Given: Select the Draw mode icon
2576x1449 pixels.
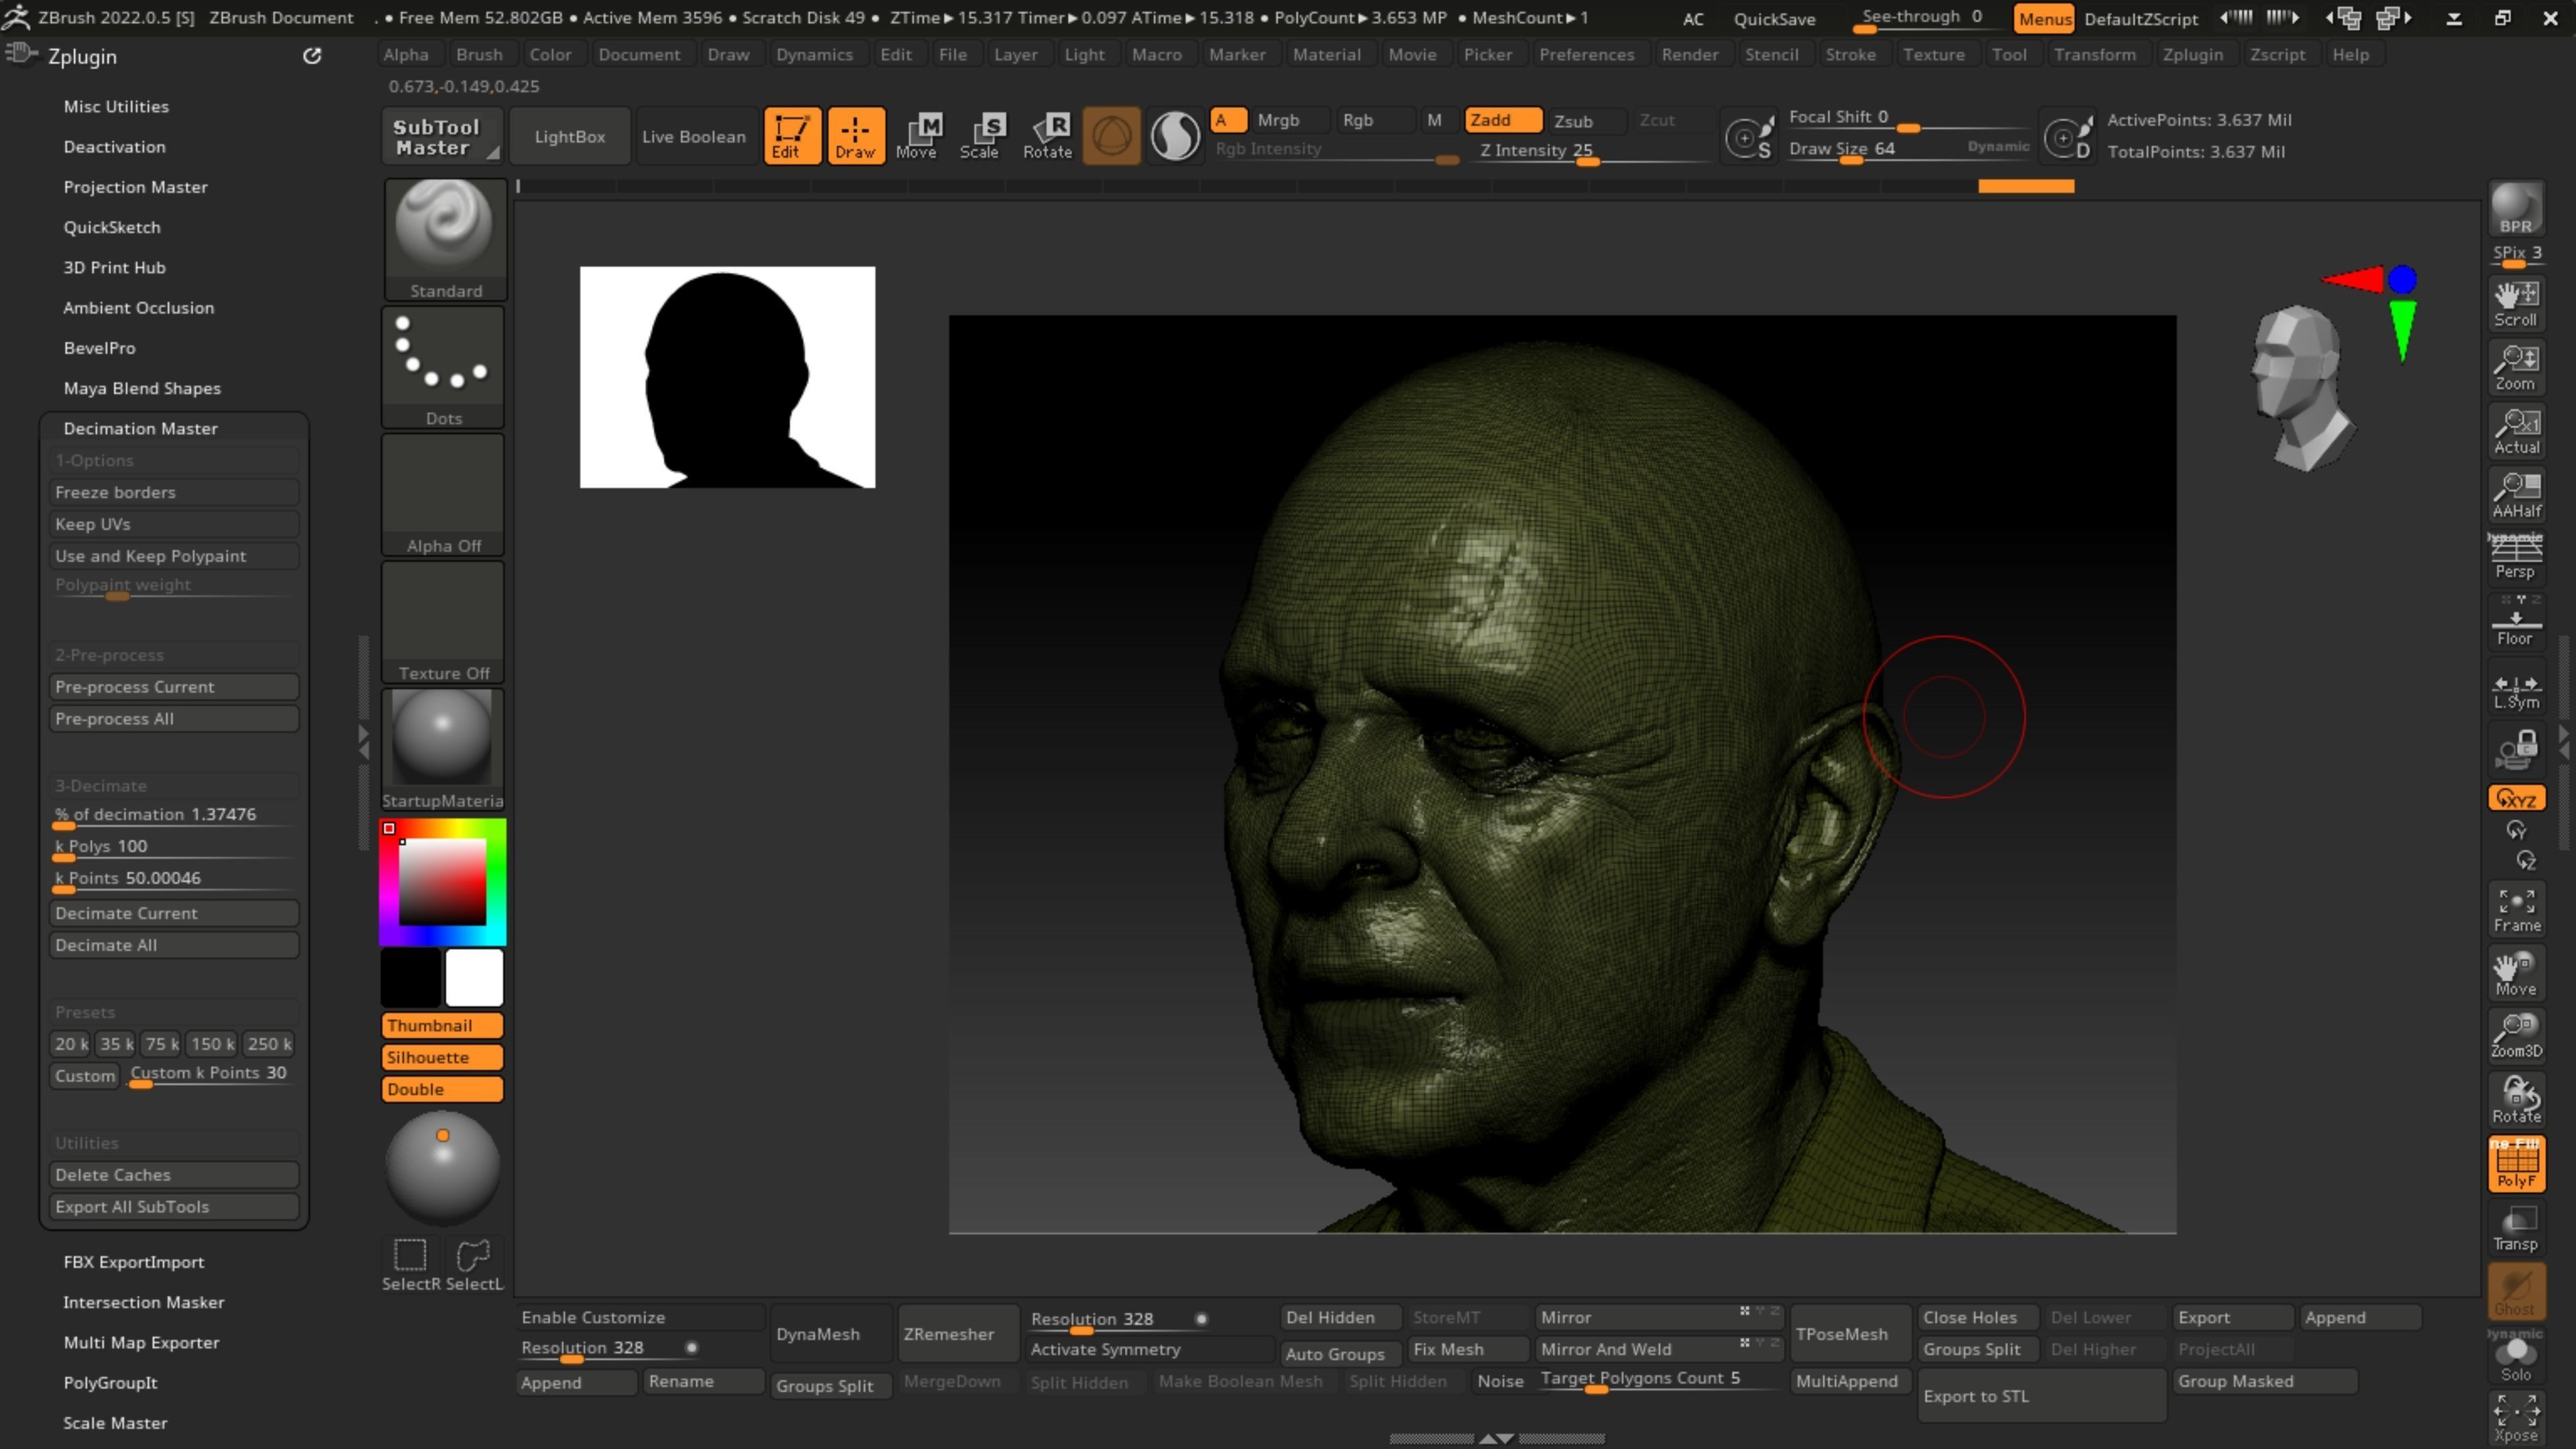Looking at the screenshot, I should (x=856, y=136).
